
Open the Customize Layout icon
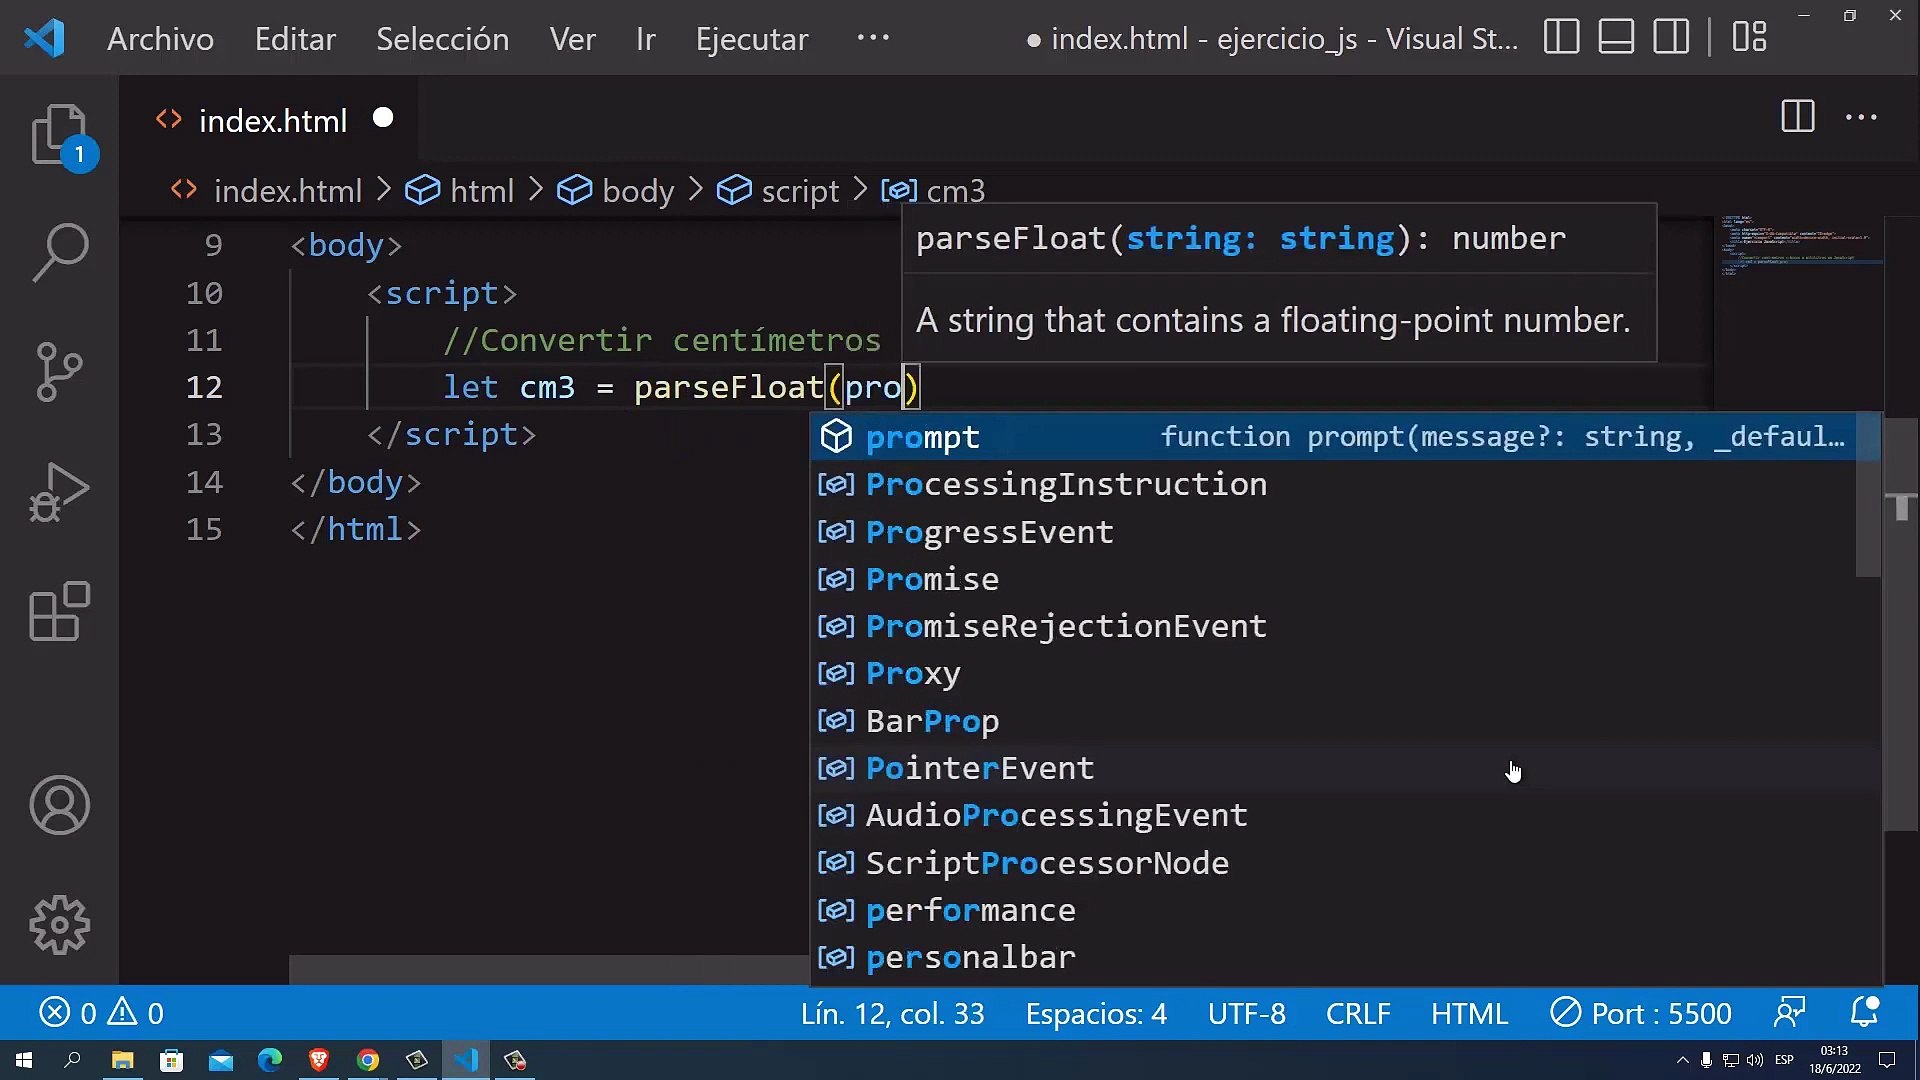coord(1751,36)
